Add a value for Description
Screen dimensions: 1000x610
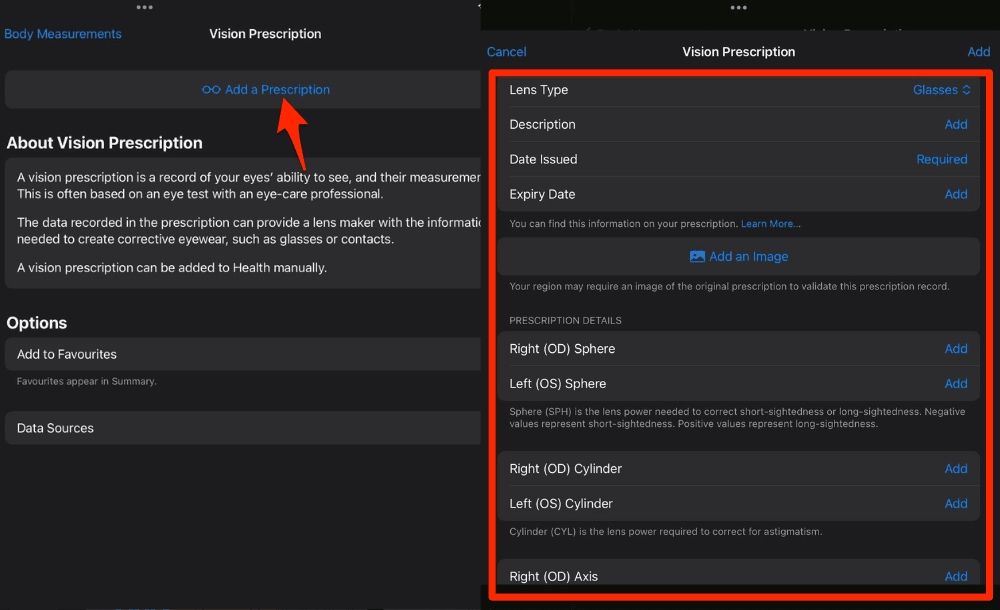click(x=956, y=125)
